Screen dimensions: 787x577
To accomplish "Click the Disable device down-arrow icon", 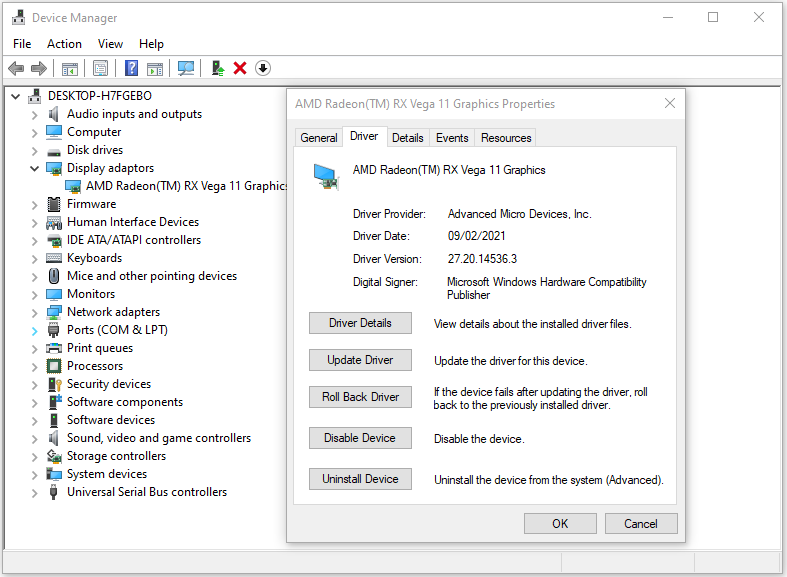I will click(263, 68).
